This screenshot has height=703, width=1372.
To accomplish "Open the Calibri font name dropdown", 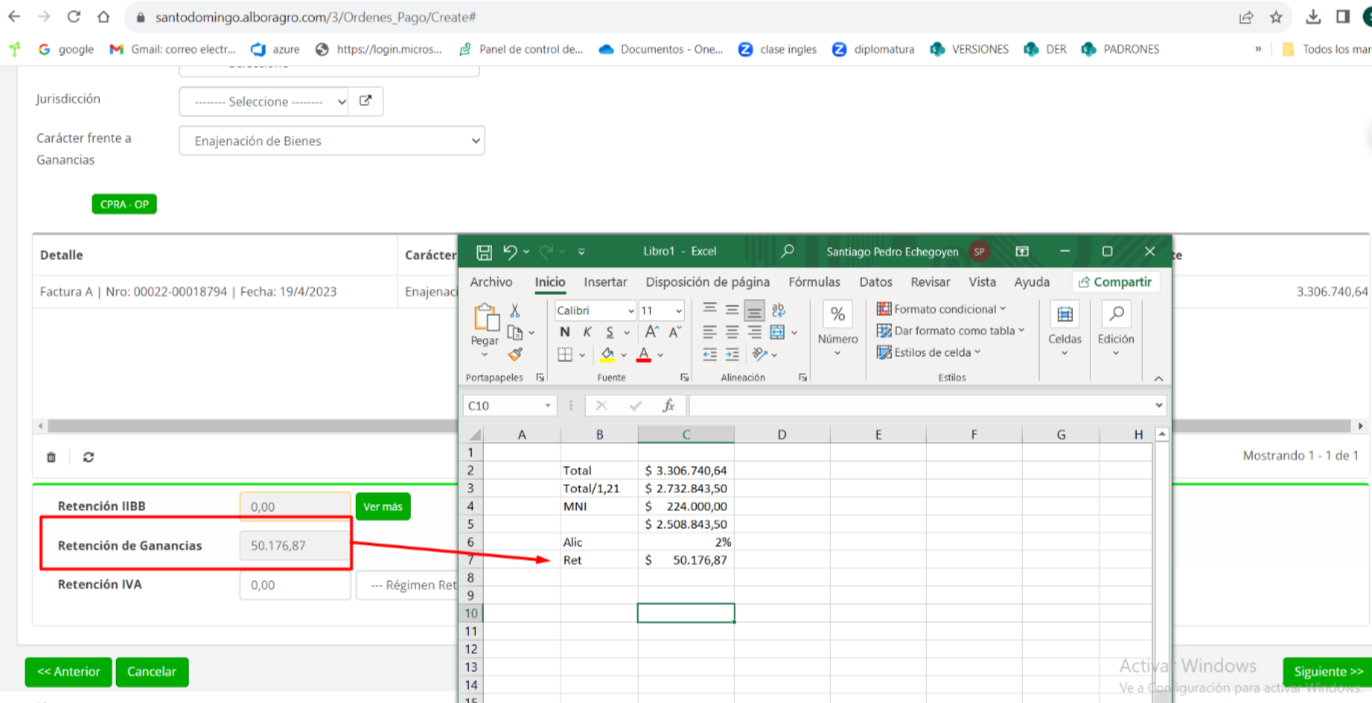I will [630, 311].
